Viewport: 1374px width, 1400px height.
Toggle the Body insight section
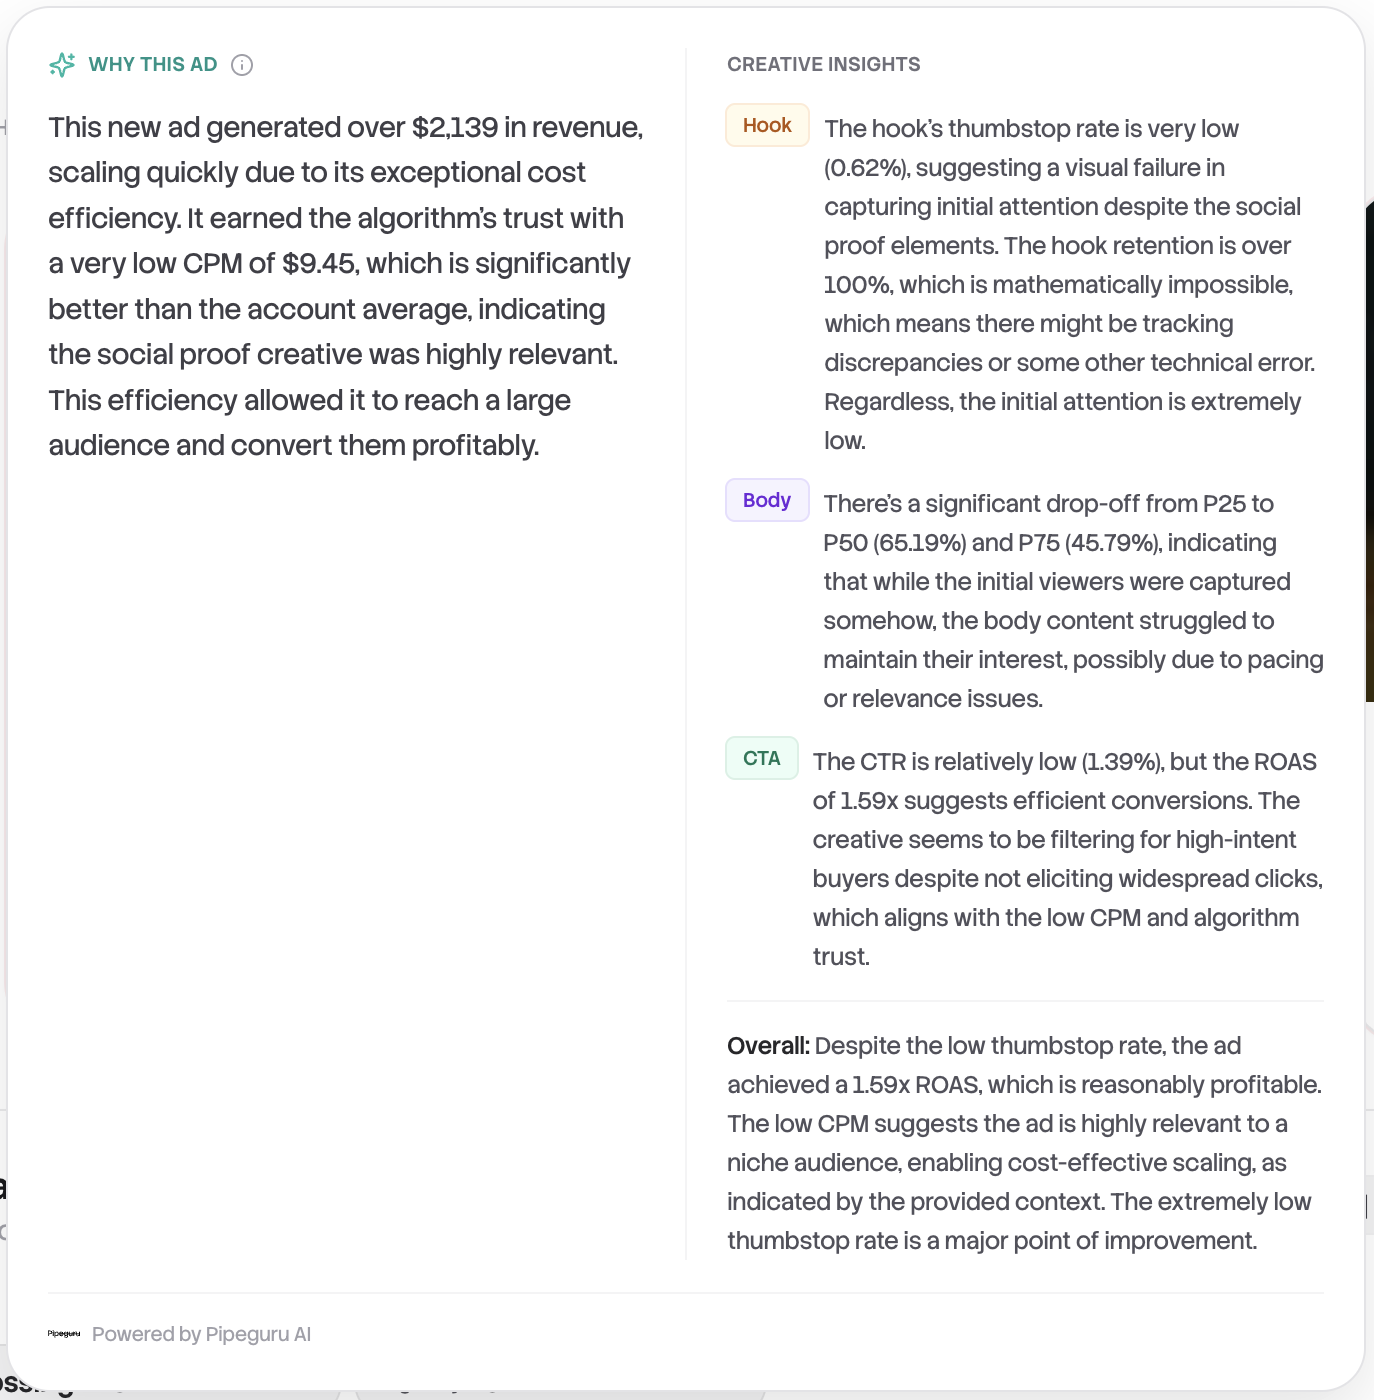point(766,500)
